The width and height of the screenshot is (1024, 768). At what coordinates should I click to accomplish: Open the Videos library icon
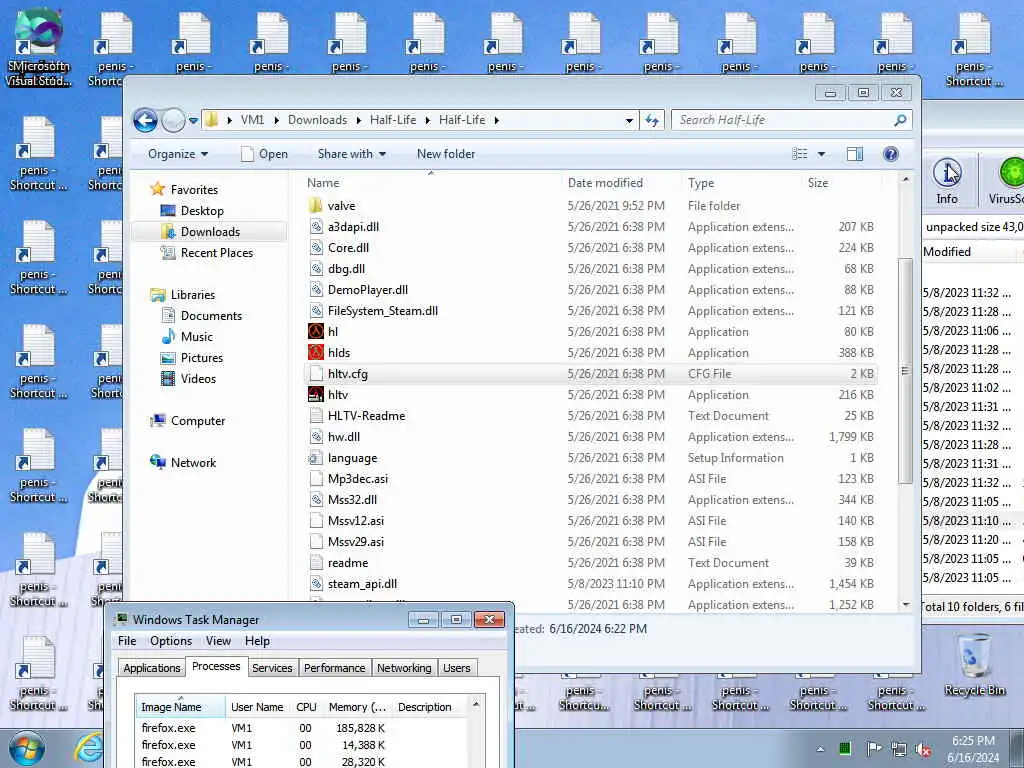pos(168,379)
